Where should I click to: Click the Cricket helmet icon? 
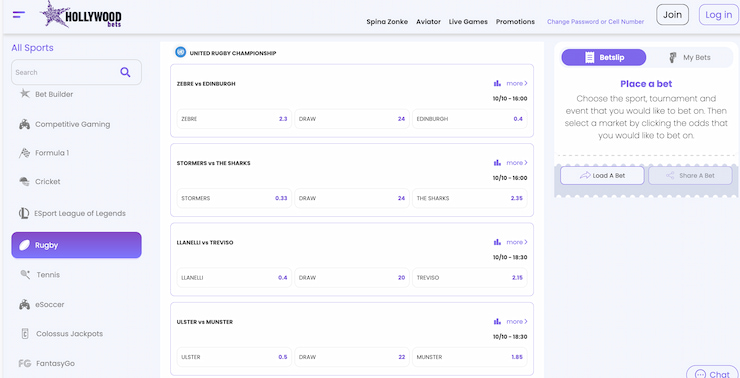pyautogui.click(x=25, y=181)
